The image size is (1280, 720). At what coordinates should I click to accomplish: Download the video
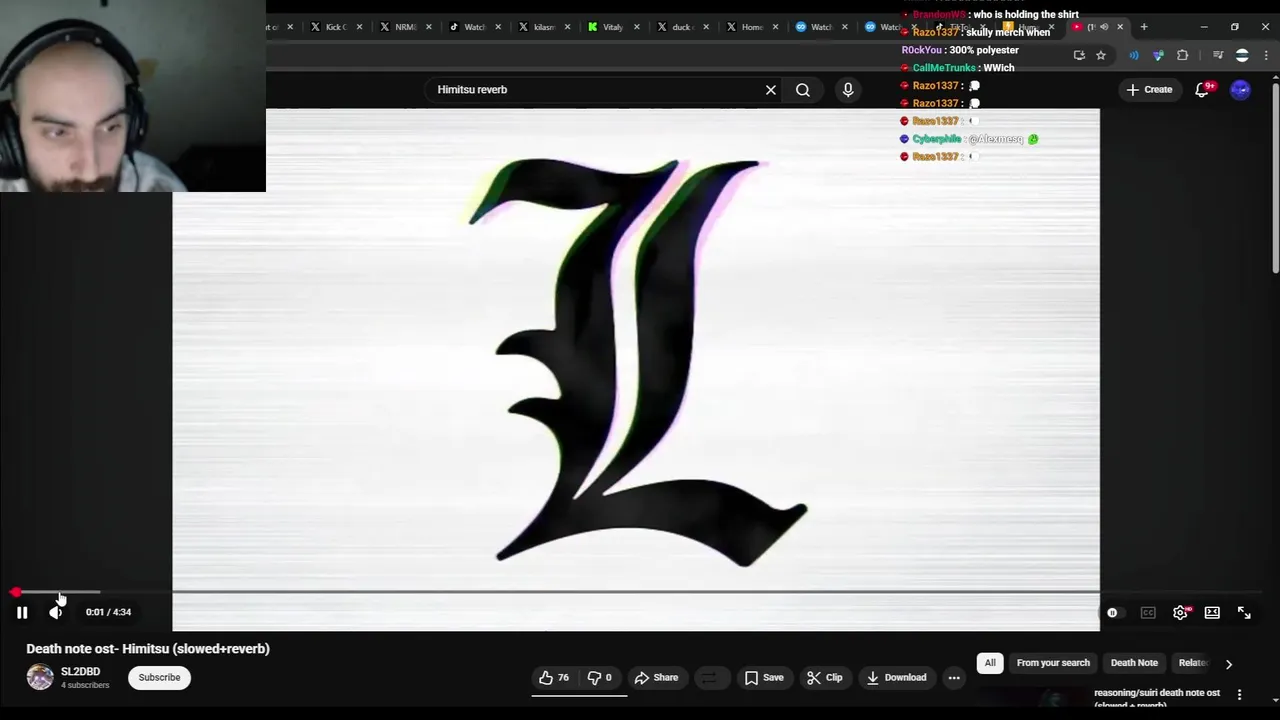[897, 678]
